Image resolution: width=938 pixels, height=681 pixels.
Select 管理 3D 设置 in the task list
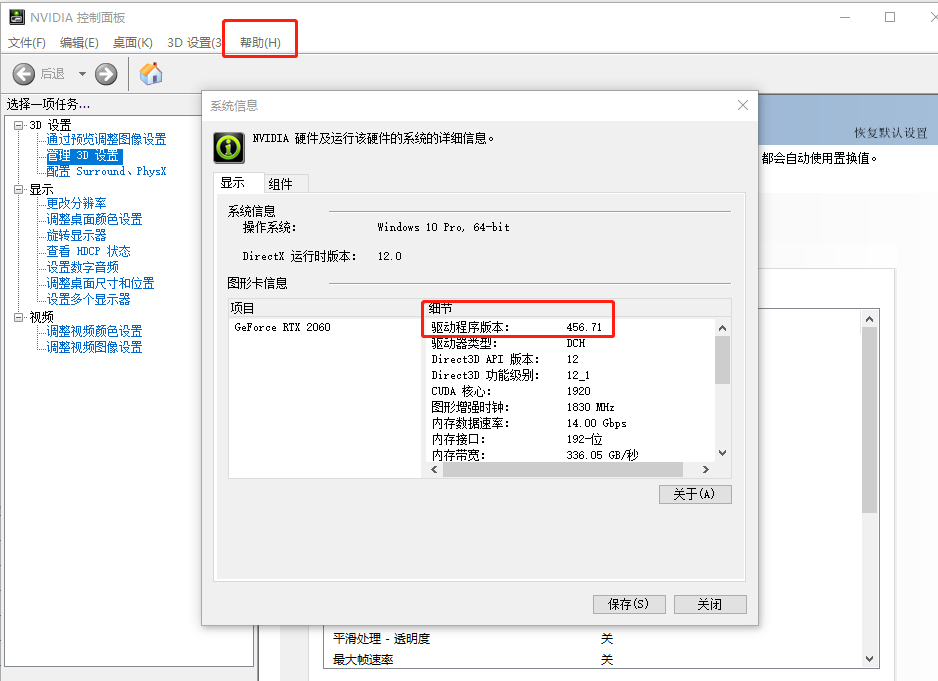83,155
